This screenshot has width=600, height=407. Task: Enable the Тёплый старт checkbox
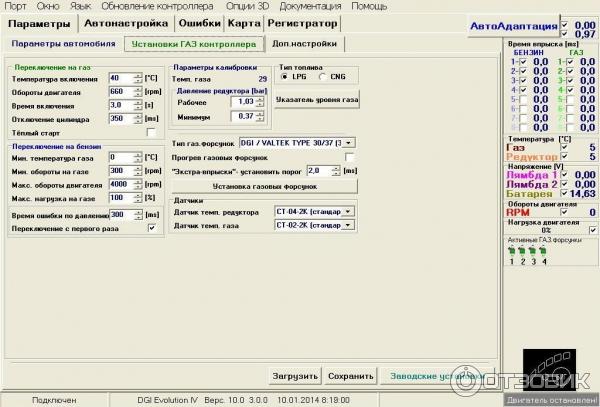(x=151, y=132)
